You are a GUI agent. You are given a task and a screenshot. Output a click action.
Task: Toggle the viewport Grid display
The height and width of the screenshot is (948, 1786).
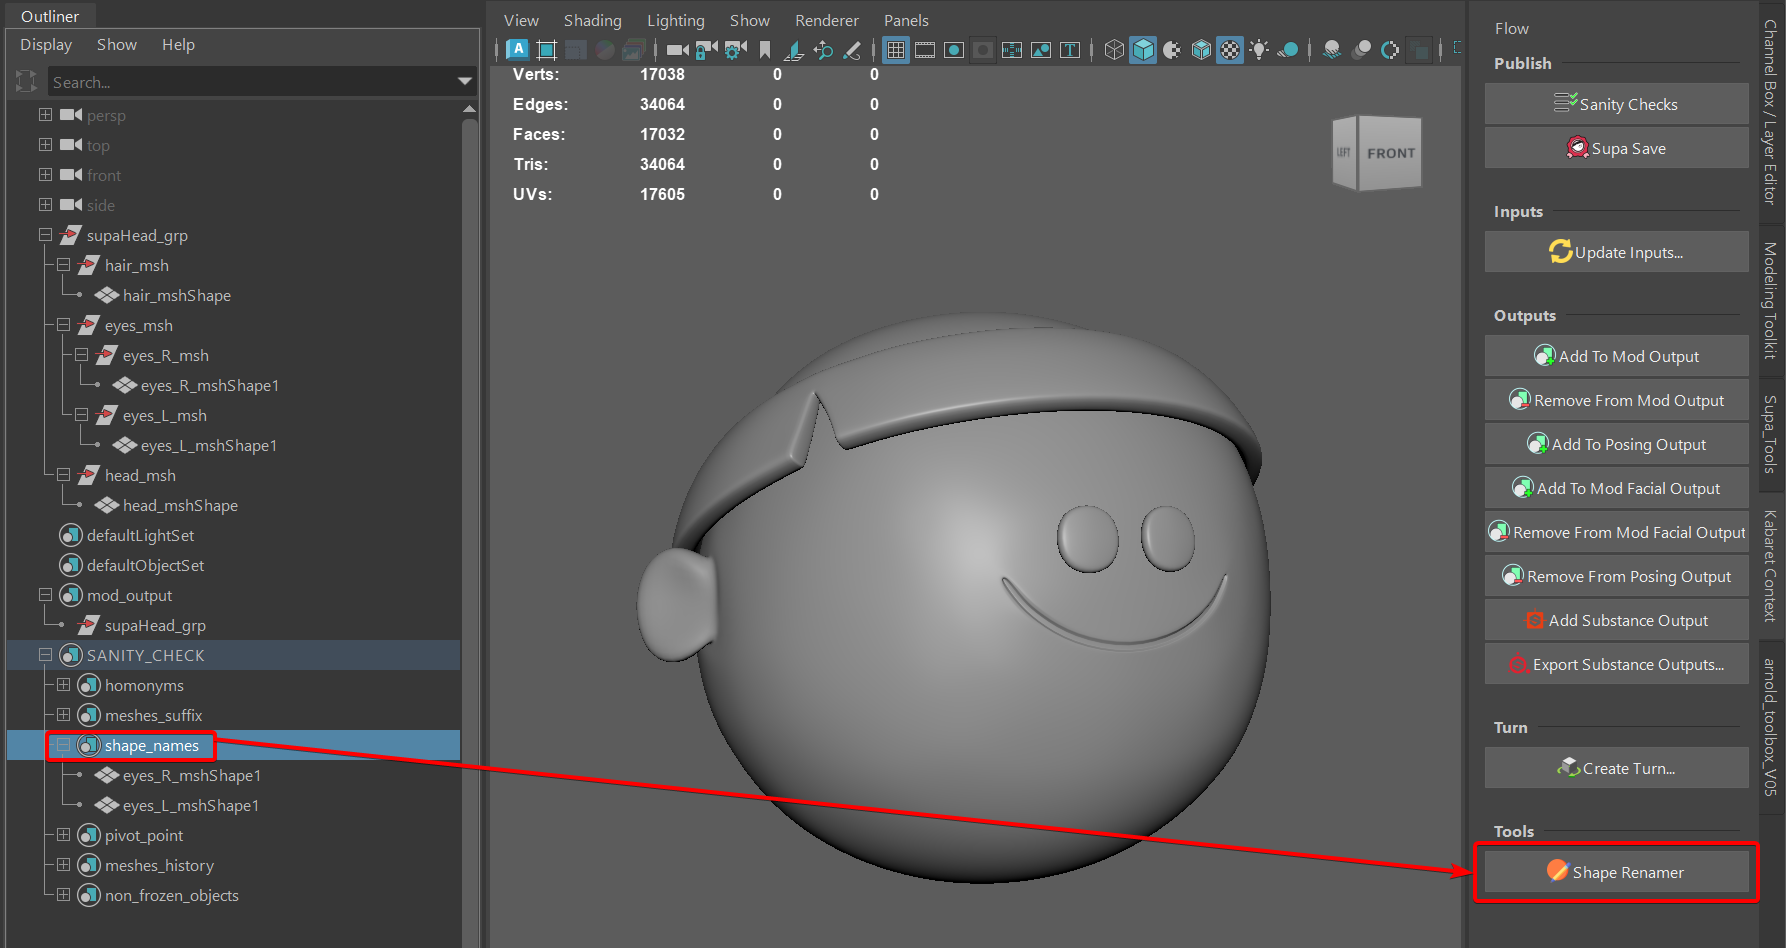[x=896, y=50]
